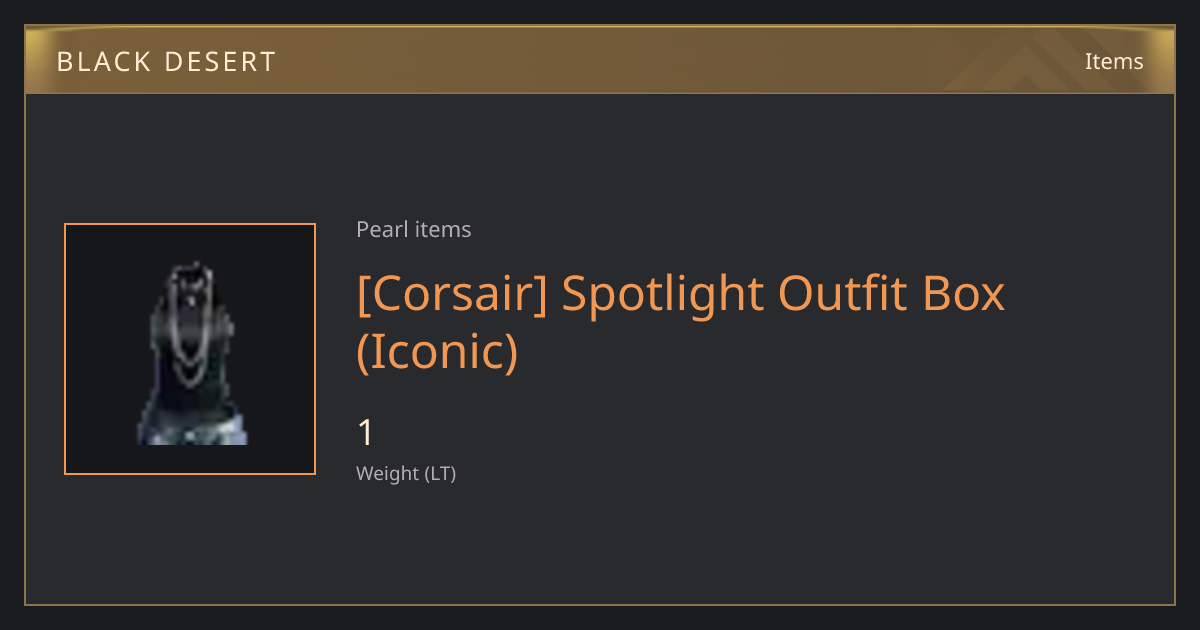Click the faint chevron emblem in header banner

click(1020, 62)
